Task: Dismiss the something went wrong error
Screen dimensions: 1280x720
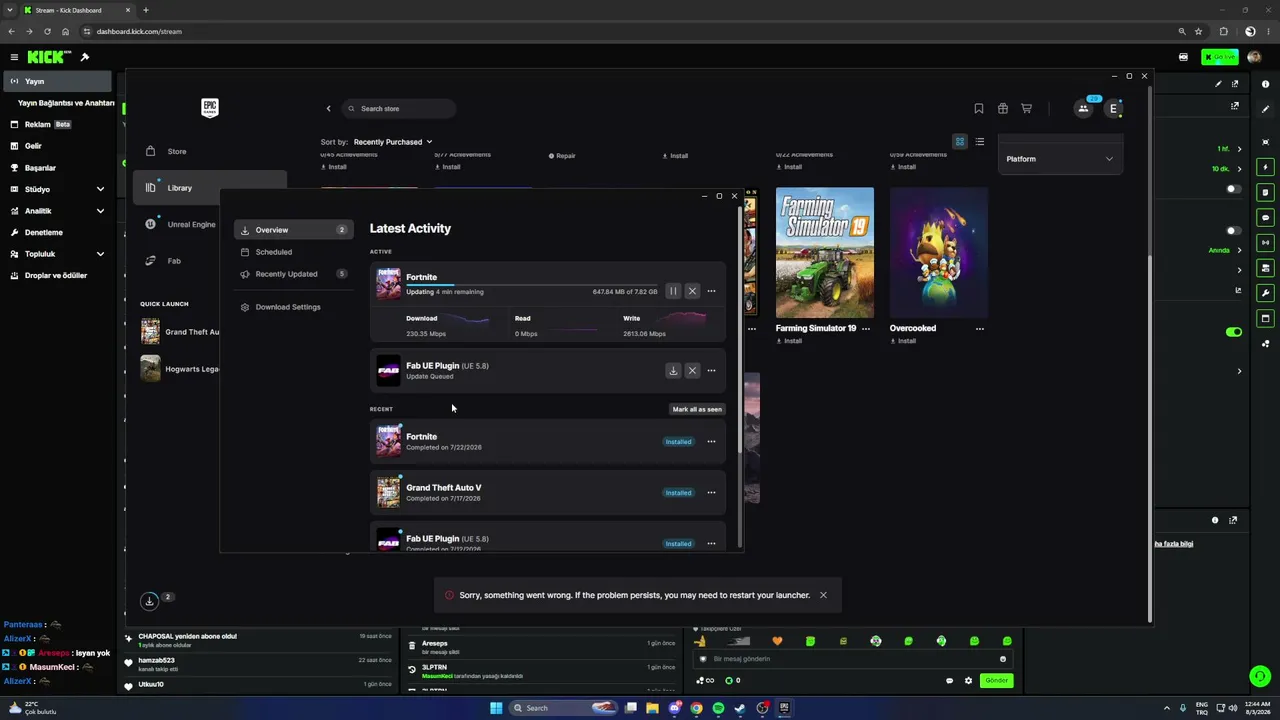Action: click(x=823, y=595)
